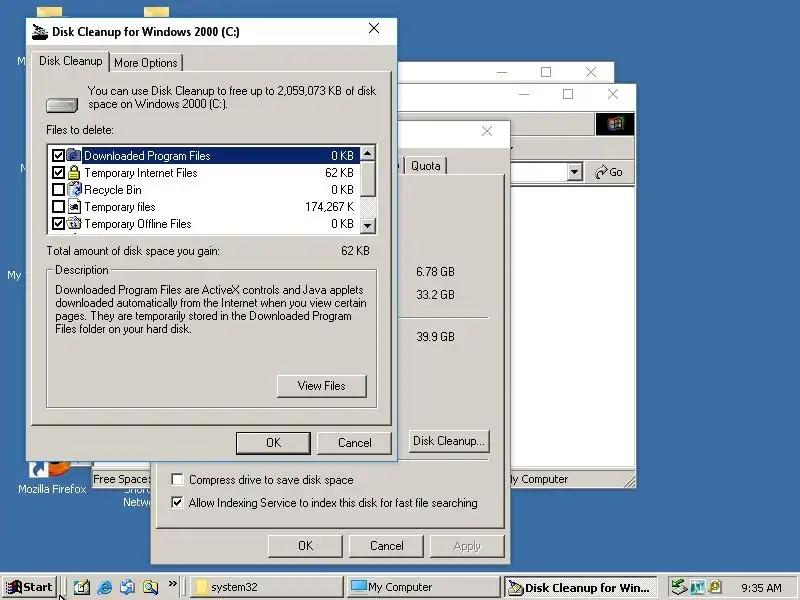Screen dimensions: 800x600
Task: Click Cancel in Disk Cleanup dialog
Action: click(x=354, y=443)
